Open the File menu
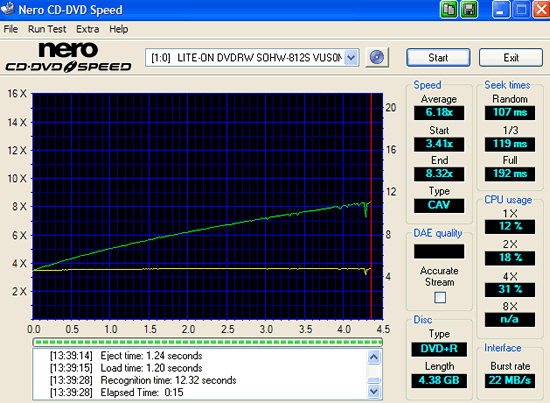This screenshot has height=403, width=550. (11, 29)
